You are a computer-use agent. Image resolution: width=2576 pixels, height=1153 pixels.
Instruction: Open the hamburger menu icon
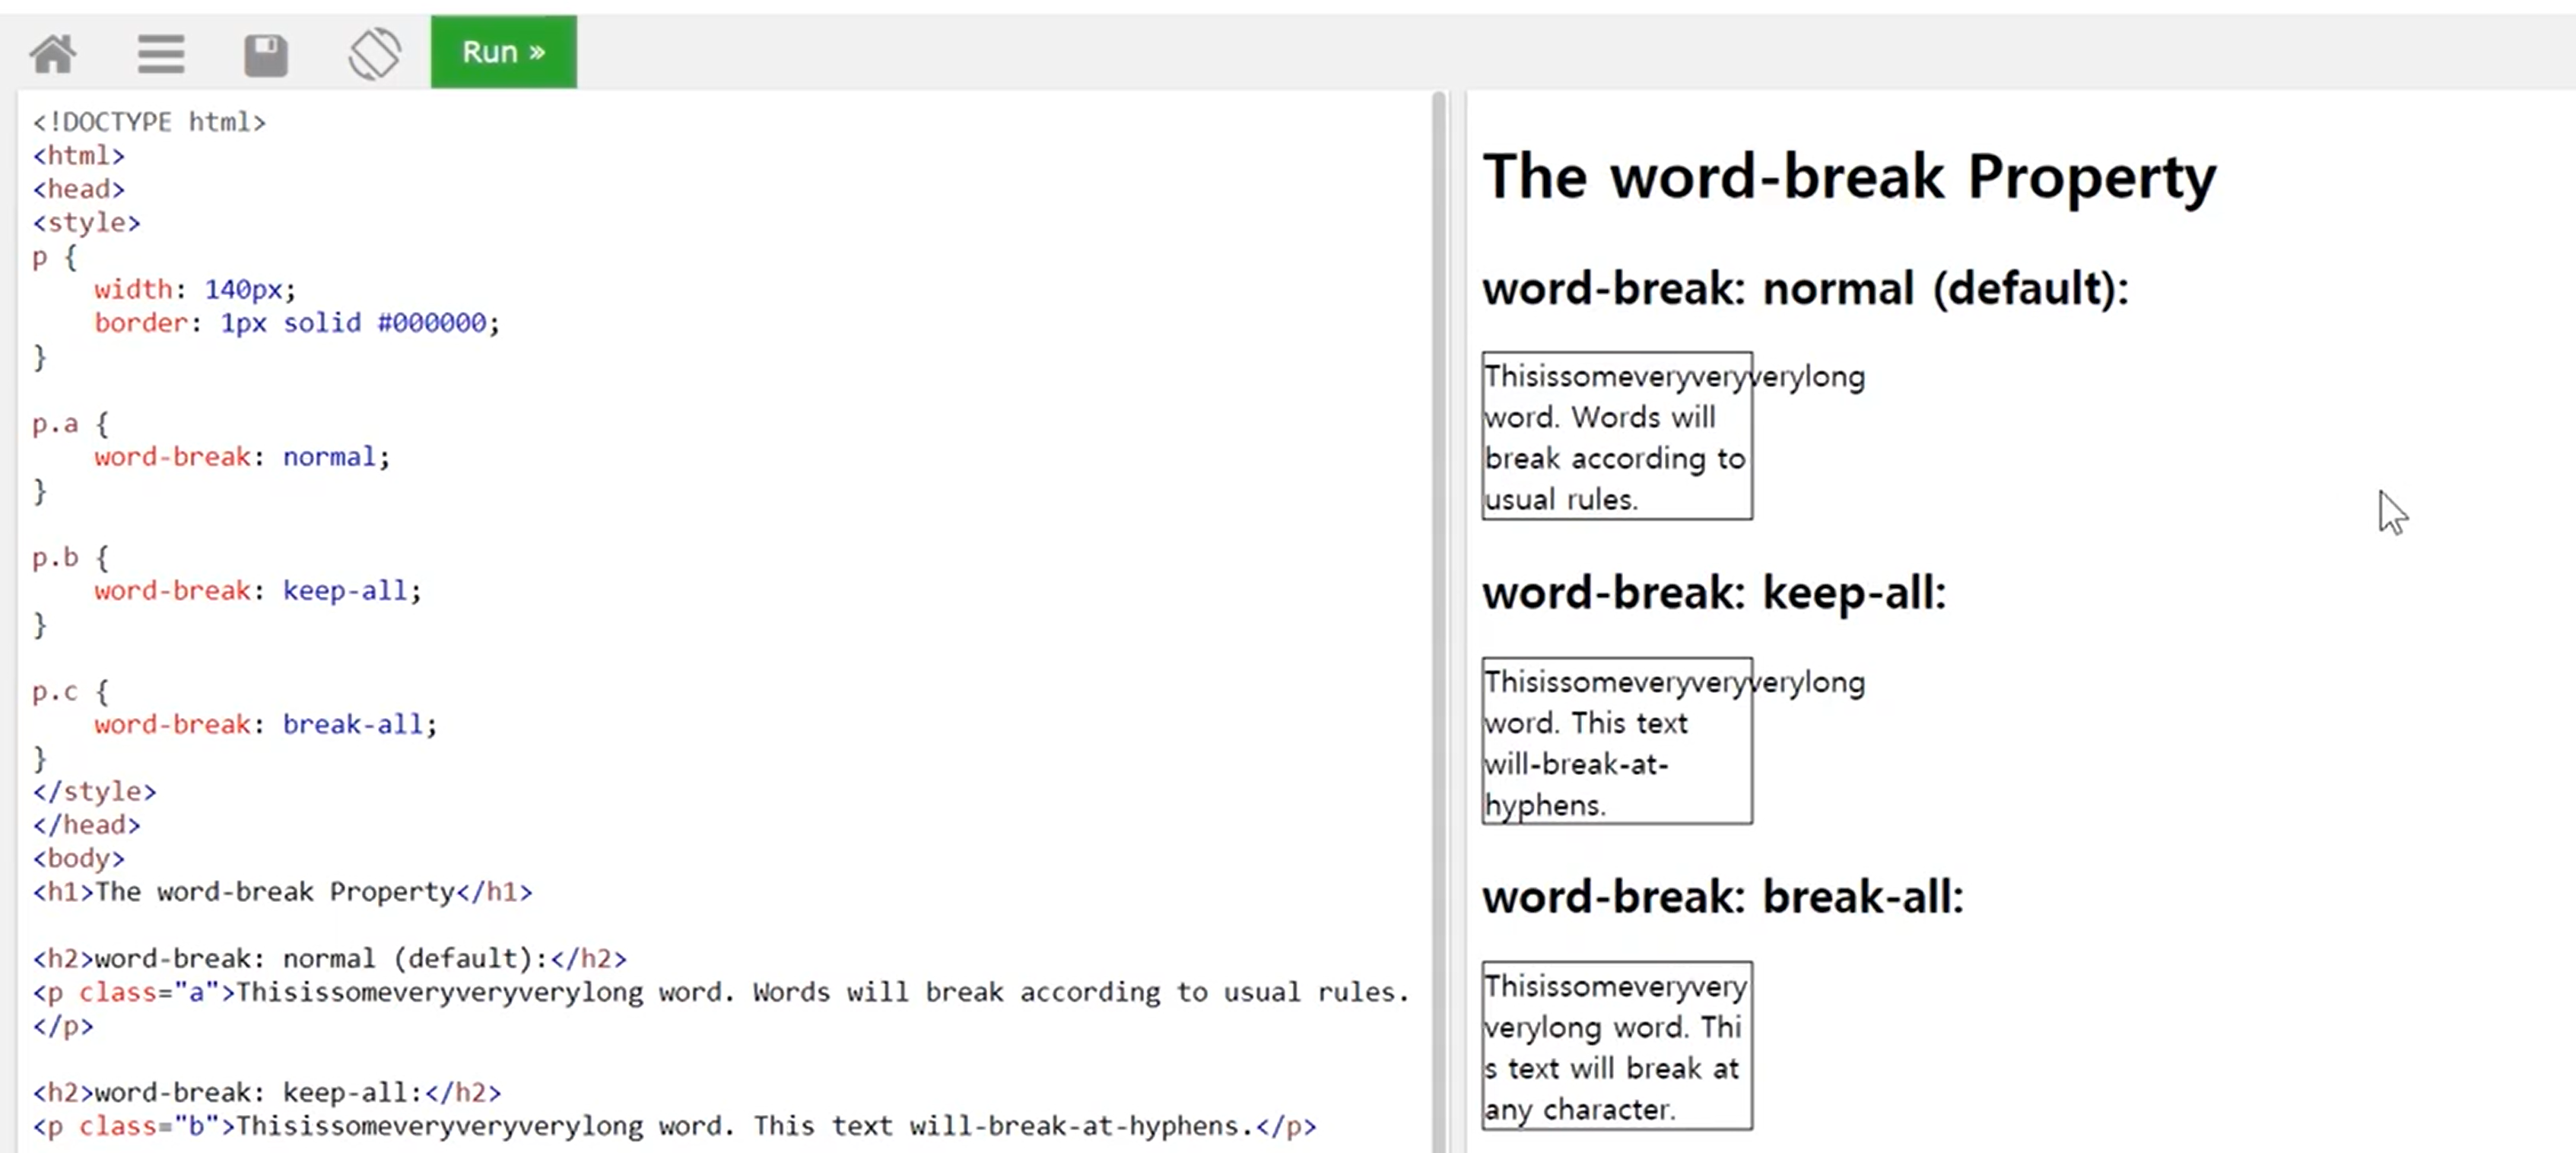(x=160, y=53)
